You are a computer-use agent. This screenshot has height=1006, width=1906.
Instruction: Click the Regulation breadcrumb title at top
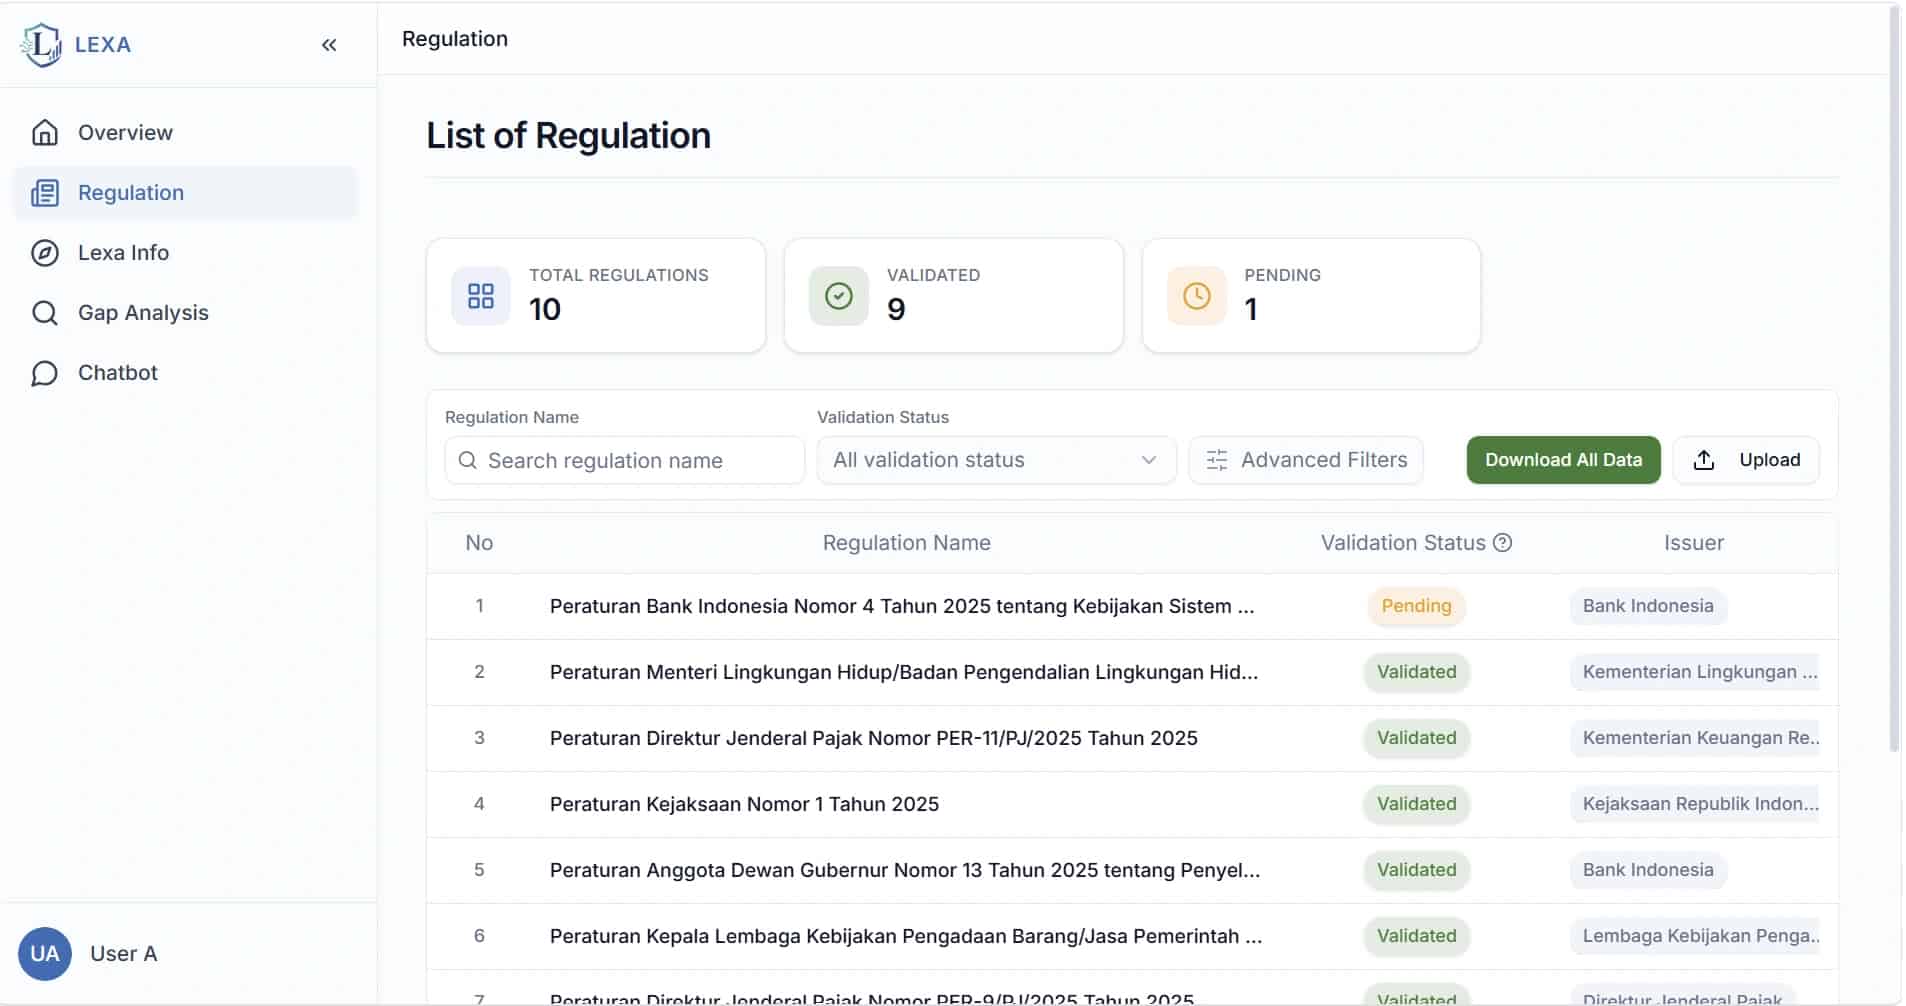coord(455,39)
